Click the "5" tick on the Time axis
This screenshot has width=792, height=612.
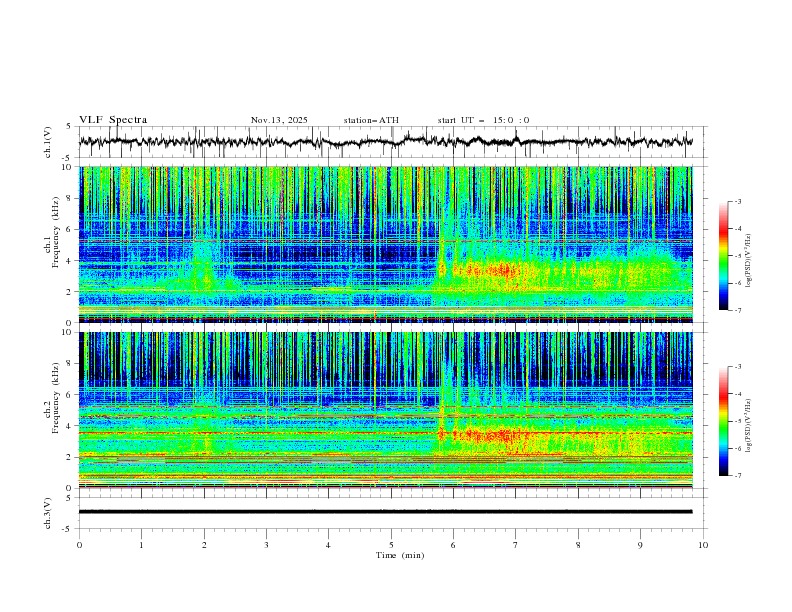[391, 545]
